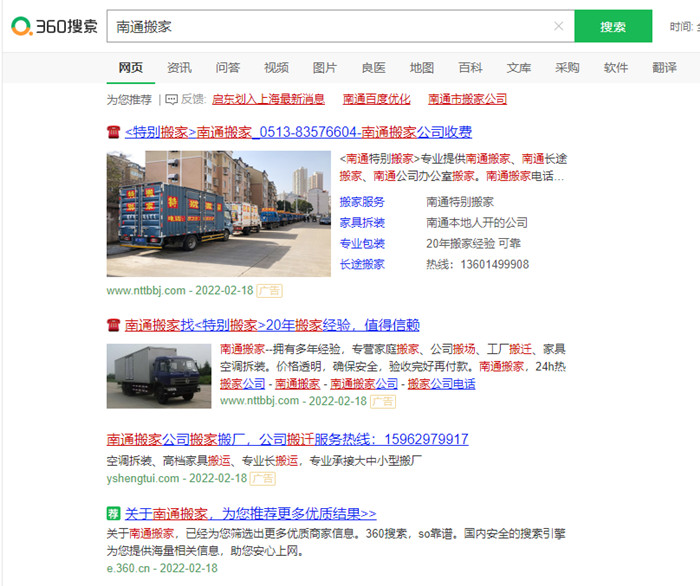Open the 搬家公司电话 sublink
This screenshot has width=700, height=586.
[442, 384]
